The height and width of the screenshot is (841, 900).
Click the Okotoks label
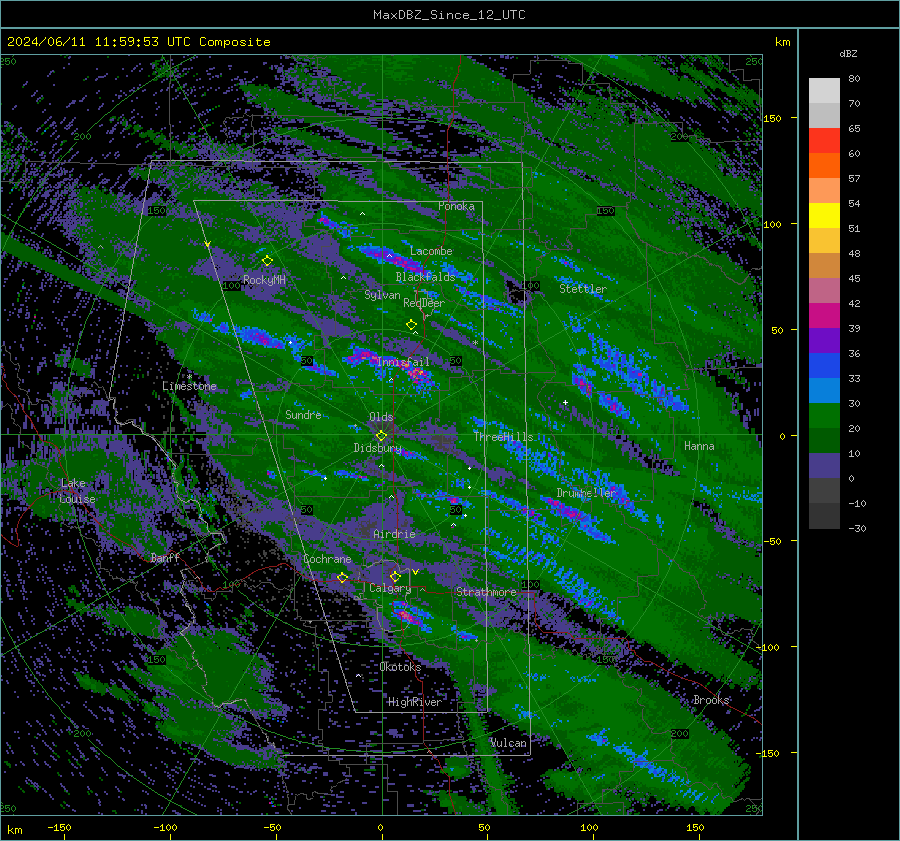coord(400,666)
